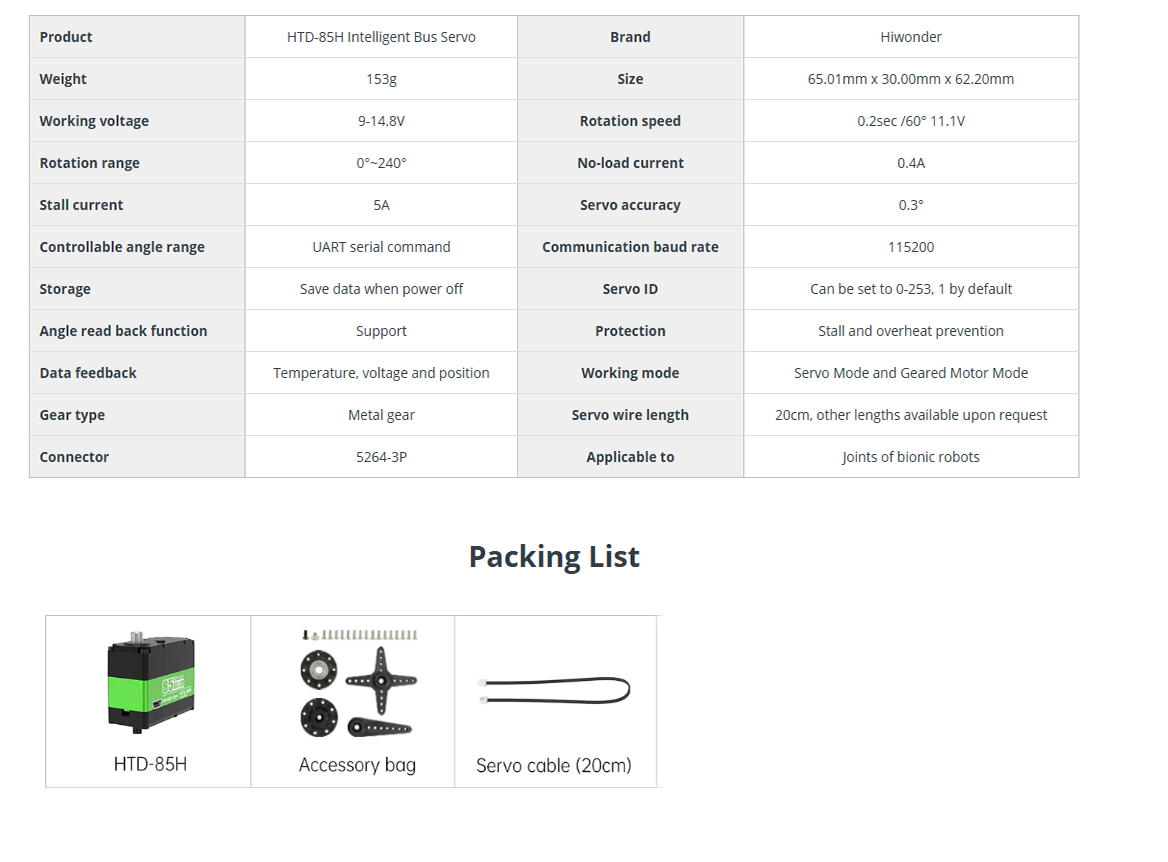The image size is (1168, 862).
Task: Click the "5264-3P" connector value
Action: (381, 457)
